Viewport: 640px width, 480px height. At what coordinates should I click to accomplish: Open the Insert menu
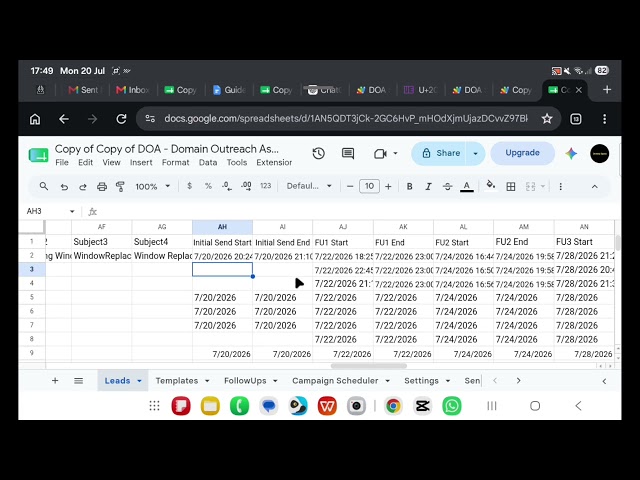(141, 162)
